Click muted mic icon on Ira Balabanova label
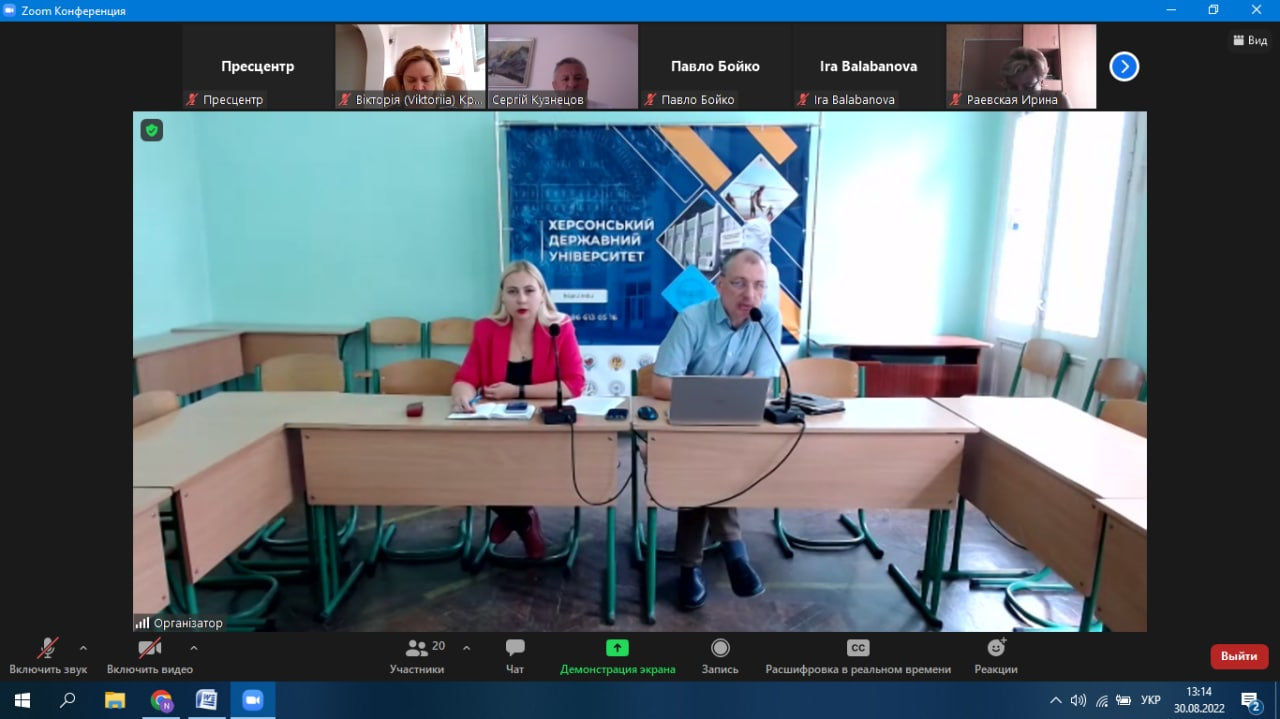 pyautogui.click(x=803, y=100)
